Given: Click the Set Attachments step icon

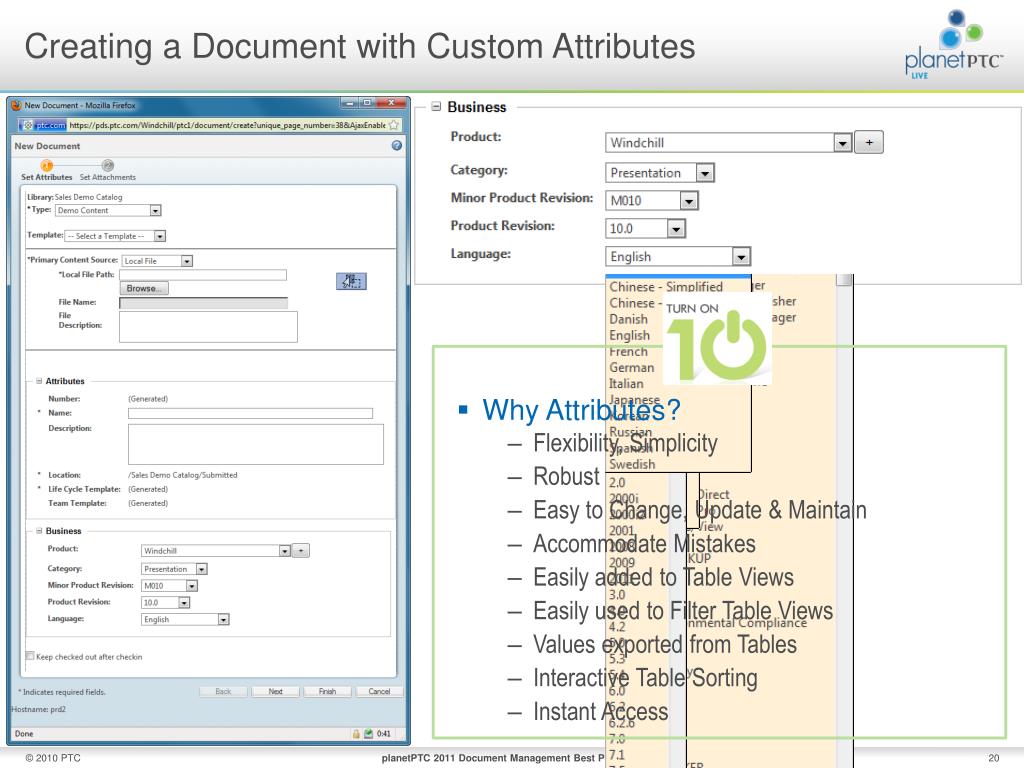Looking at the screenshot, I should [108, 166].
